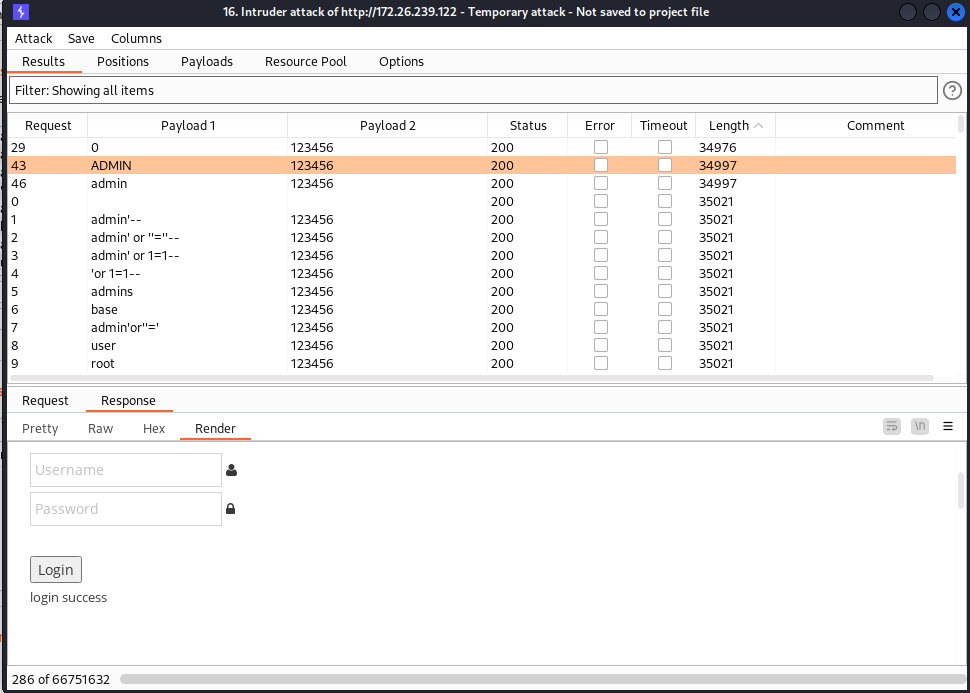970x693 pixels.
Task: Click the Login button in rendered page
Action: tap(56, 569)
